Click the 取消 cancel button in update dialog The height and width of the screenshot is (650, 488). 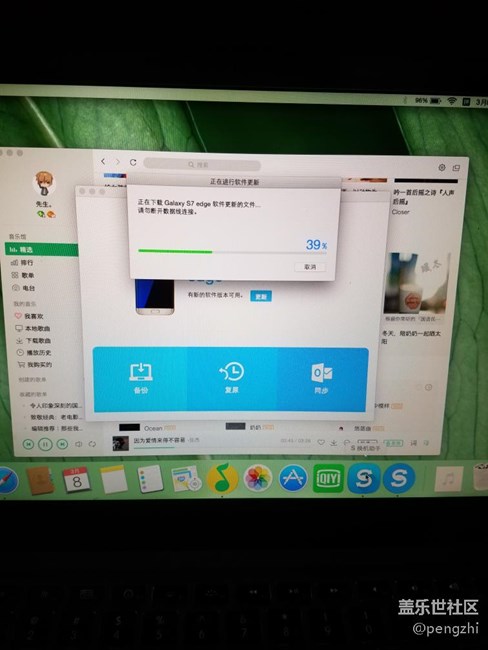[310, 267]
